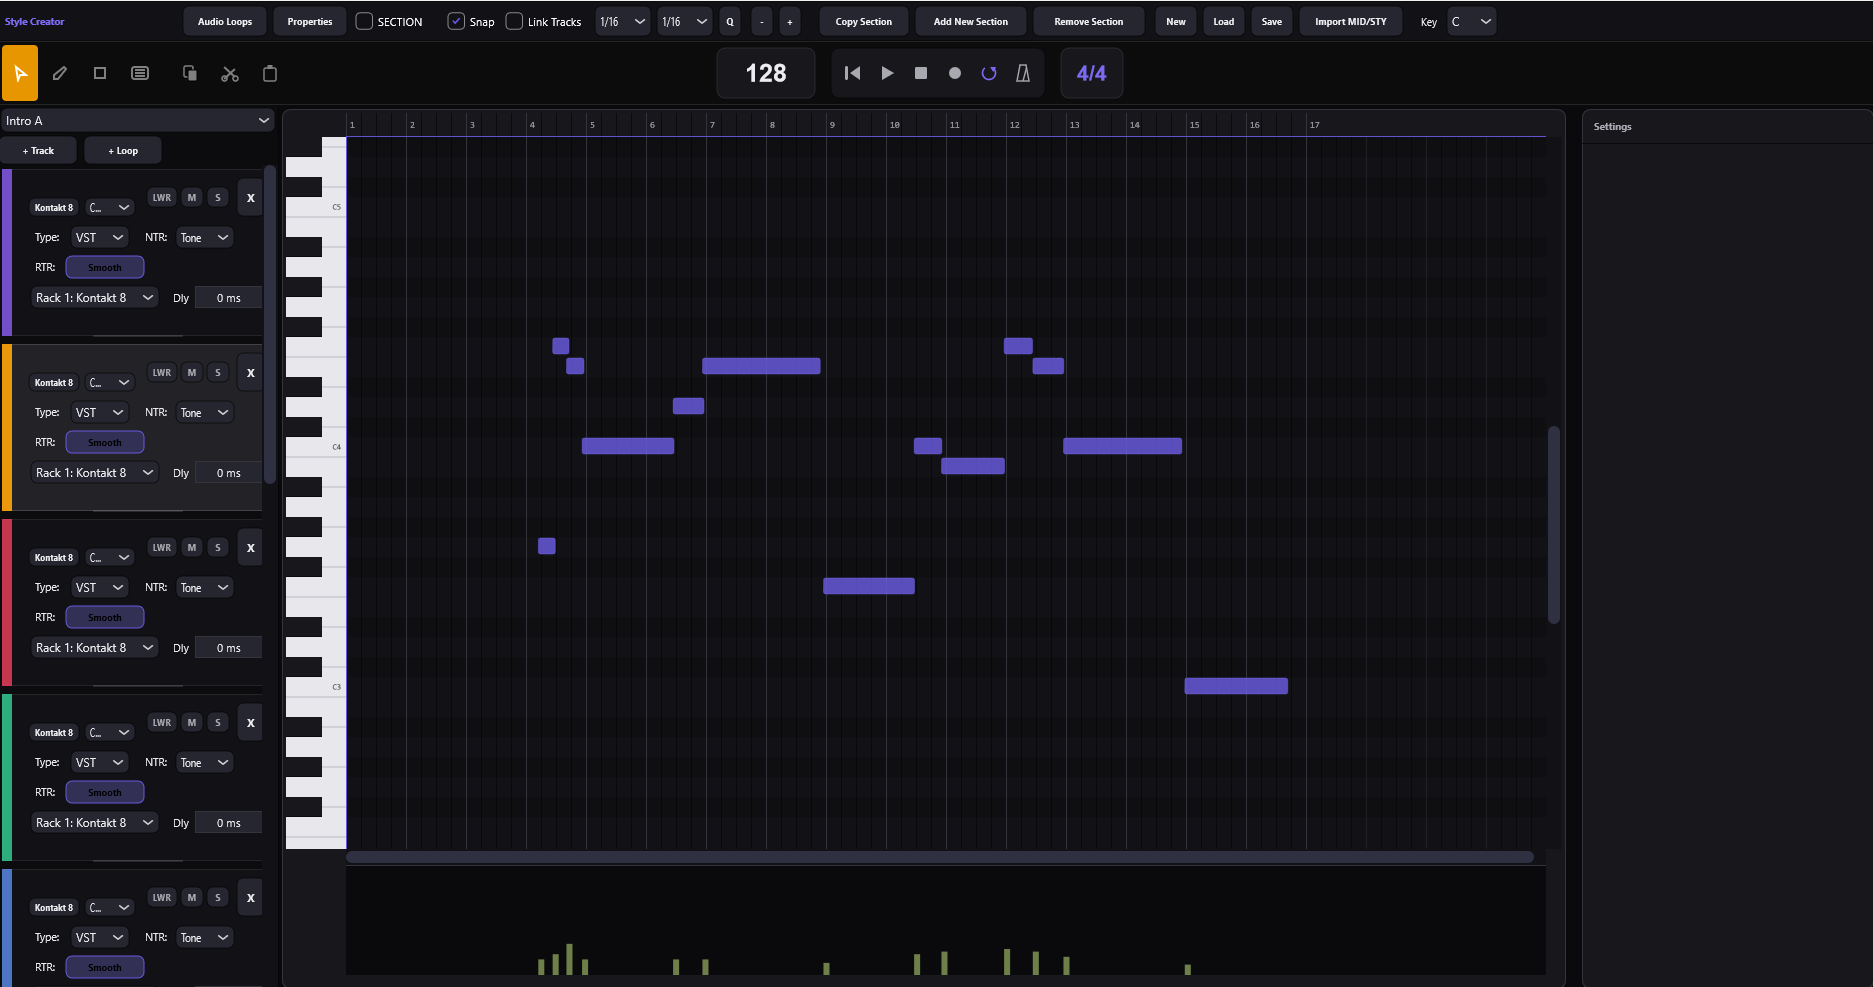1873x987 pixels.
Task: Toggle Smooth RTR on the first track
Action: click(105, 268)
